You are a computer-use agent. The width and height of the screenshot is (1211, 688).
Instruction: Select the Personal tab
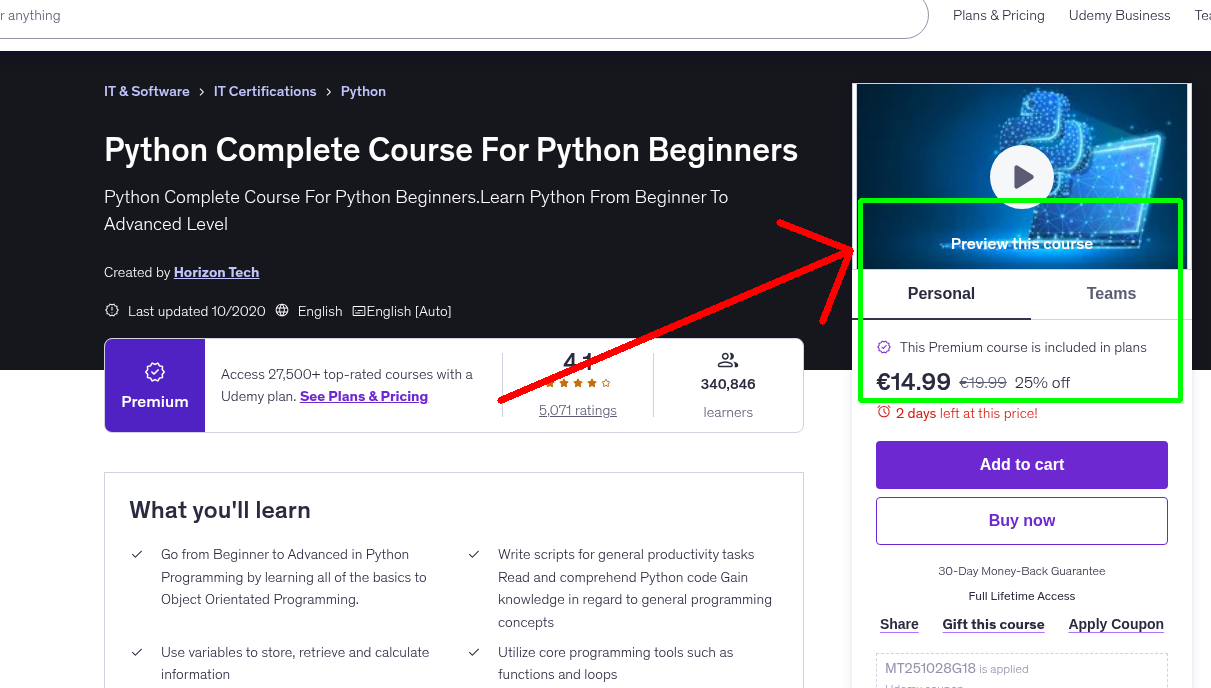pos(941,293)
